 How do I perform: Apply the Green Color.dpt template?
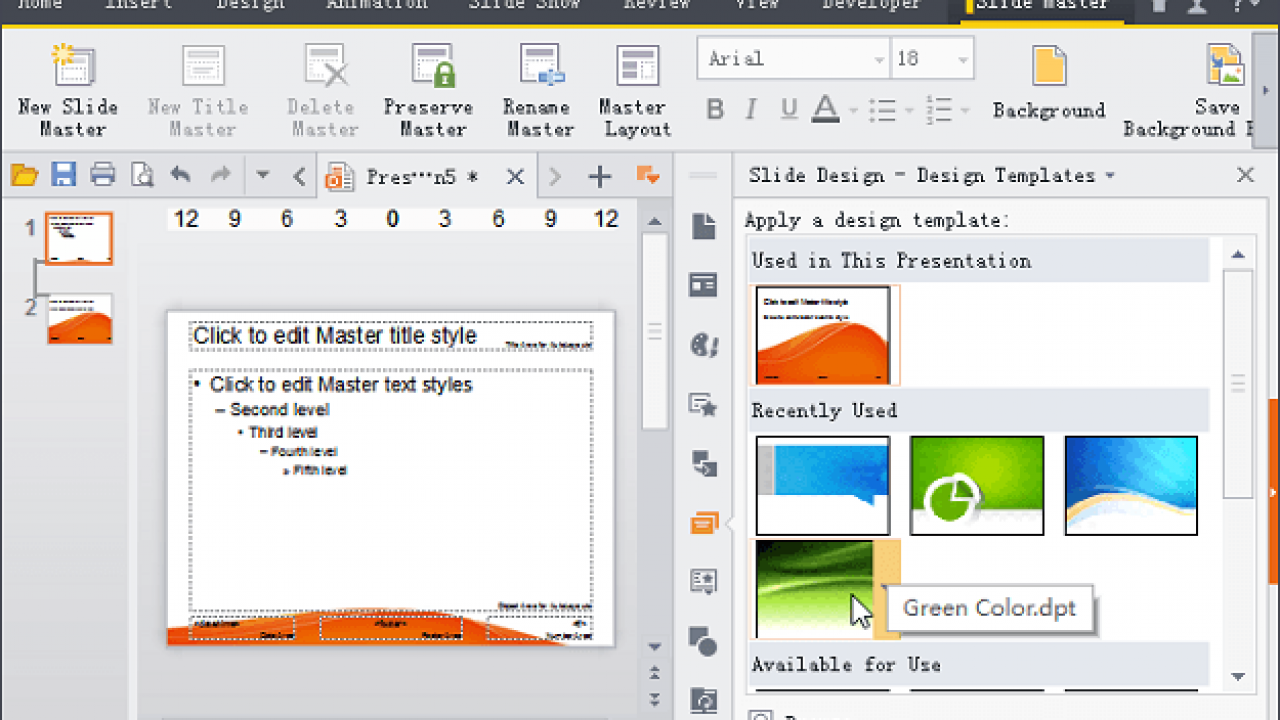814,589
